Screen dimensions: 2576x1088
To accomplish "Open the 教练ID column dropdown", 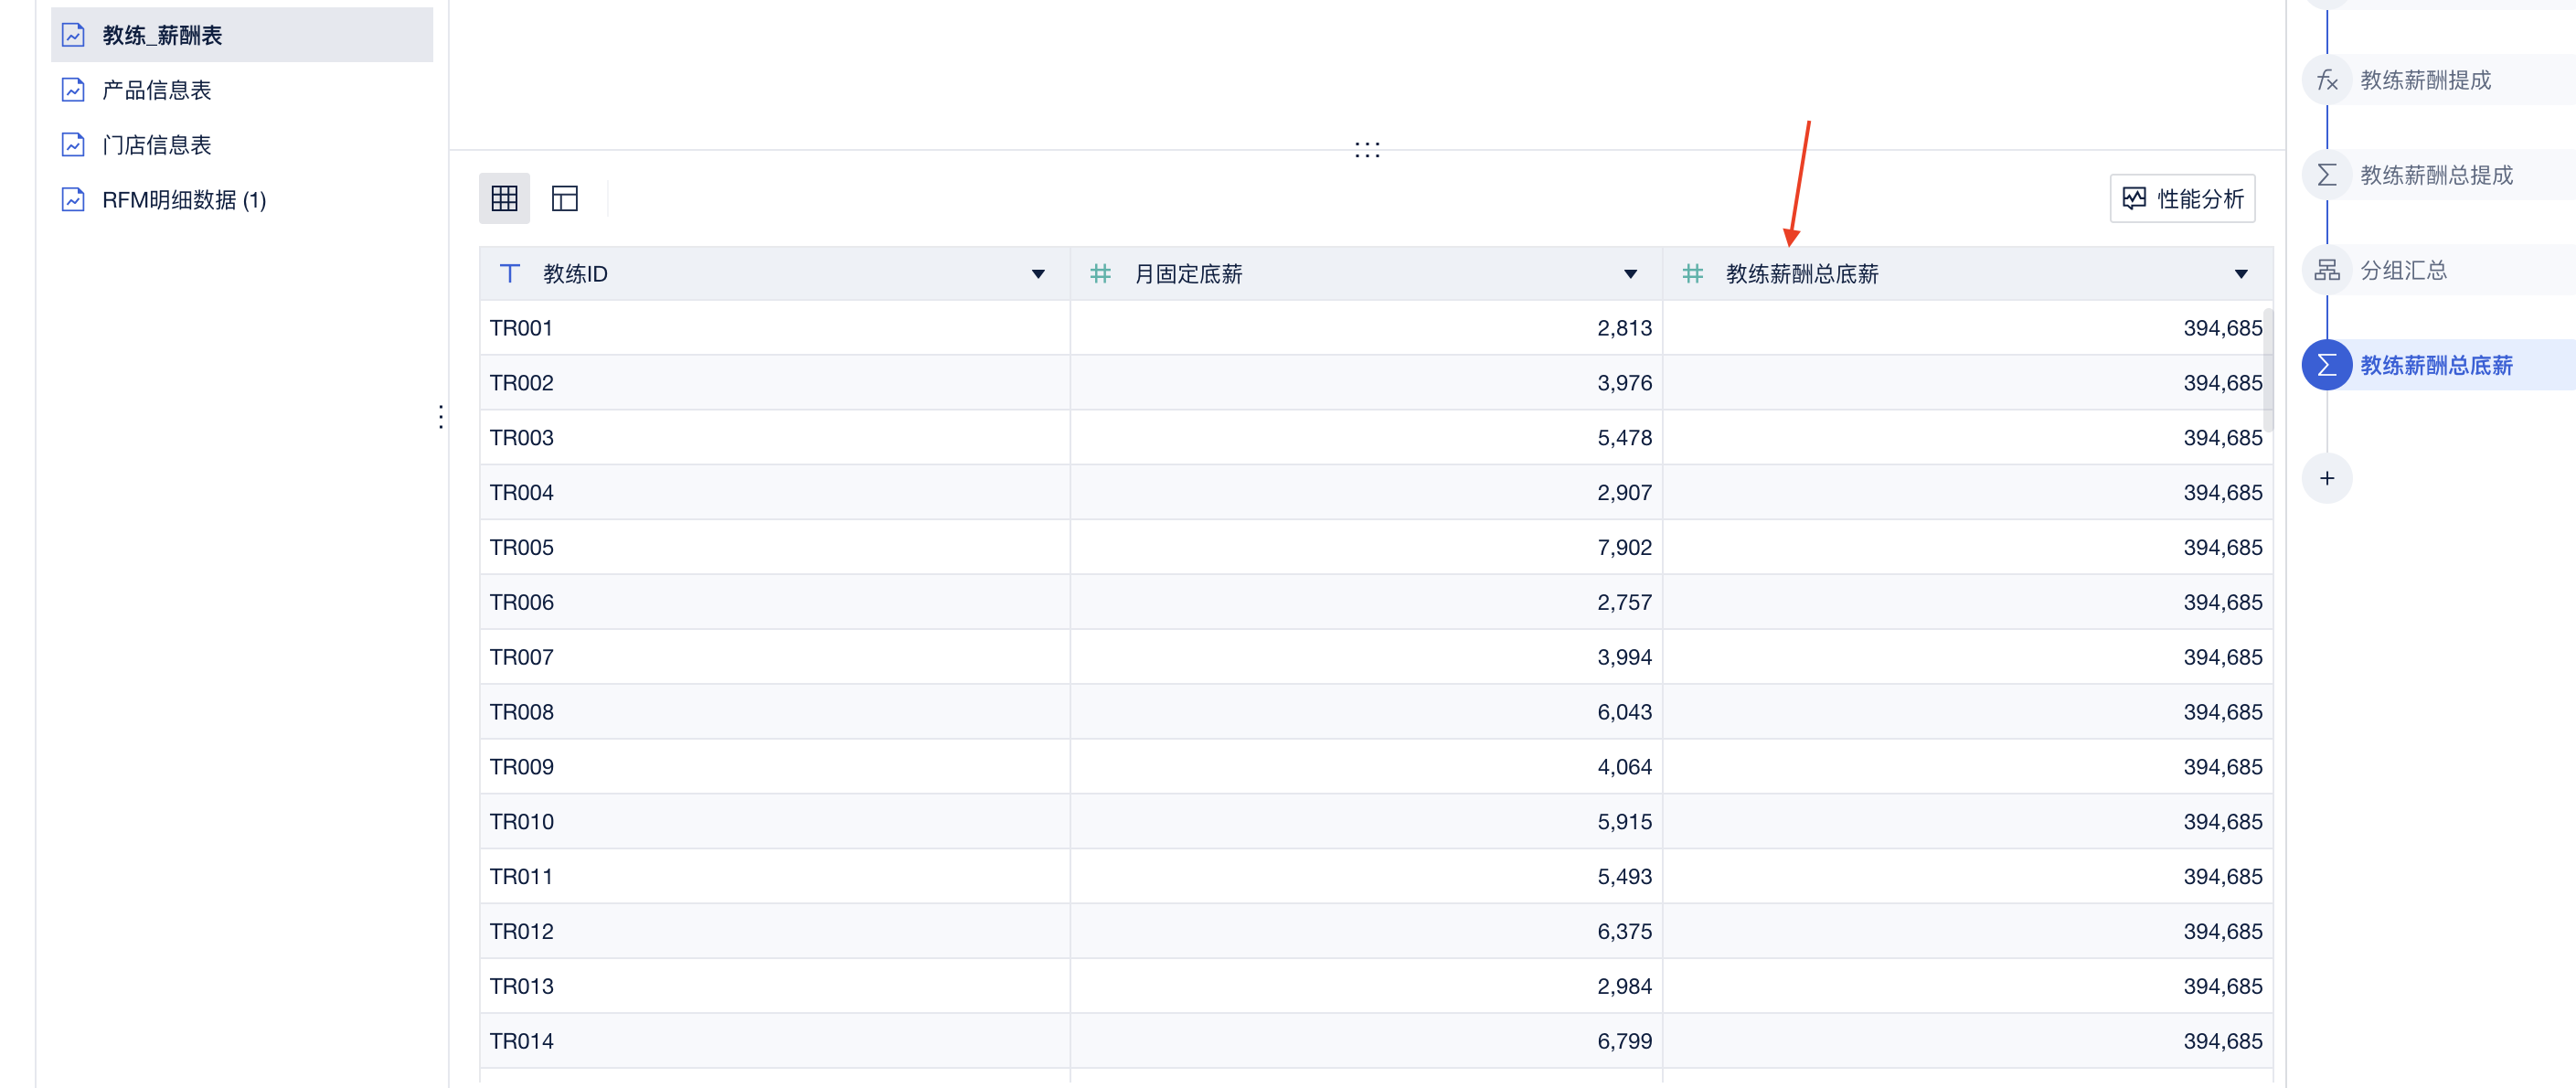I will [1038, 274].
